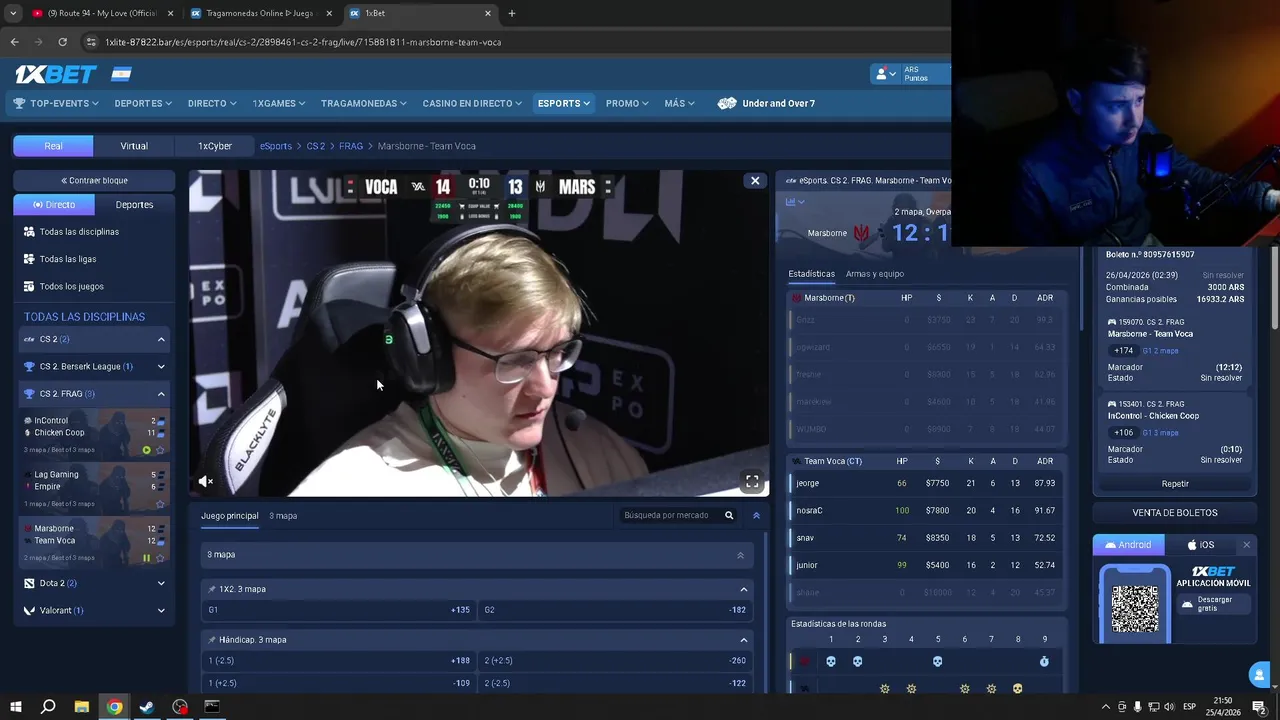This screenshot has width=1280, height=720.
Task: Favorite the Lag Gaming vs Empire match
Action: click(160, 504)
